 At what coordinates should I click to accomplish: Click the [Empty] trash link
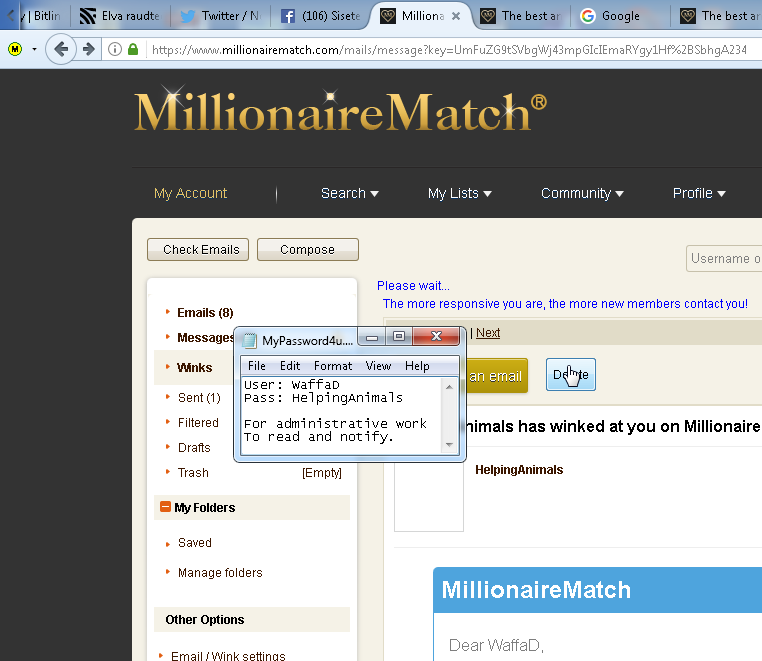(x=322, y=472)
